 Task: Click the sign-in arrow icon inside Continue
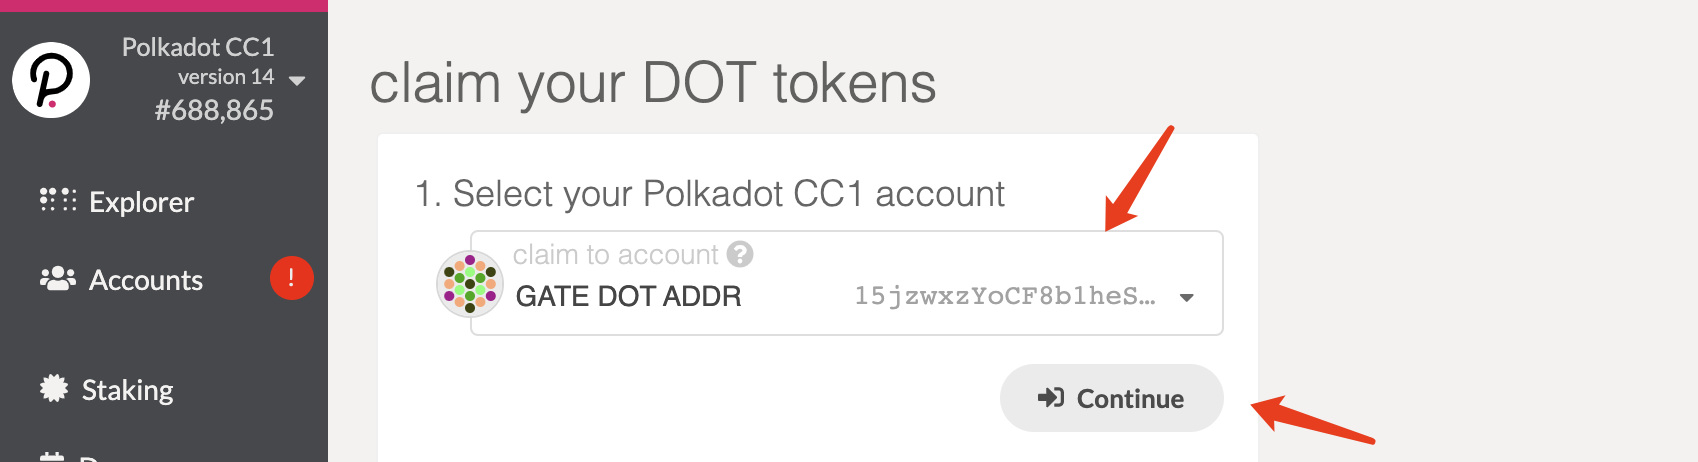tap(1051, 398)
